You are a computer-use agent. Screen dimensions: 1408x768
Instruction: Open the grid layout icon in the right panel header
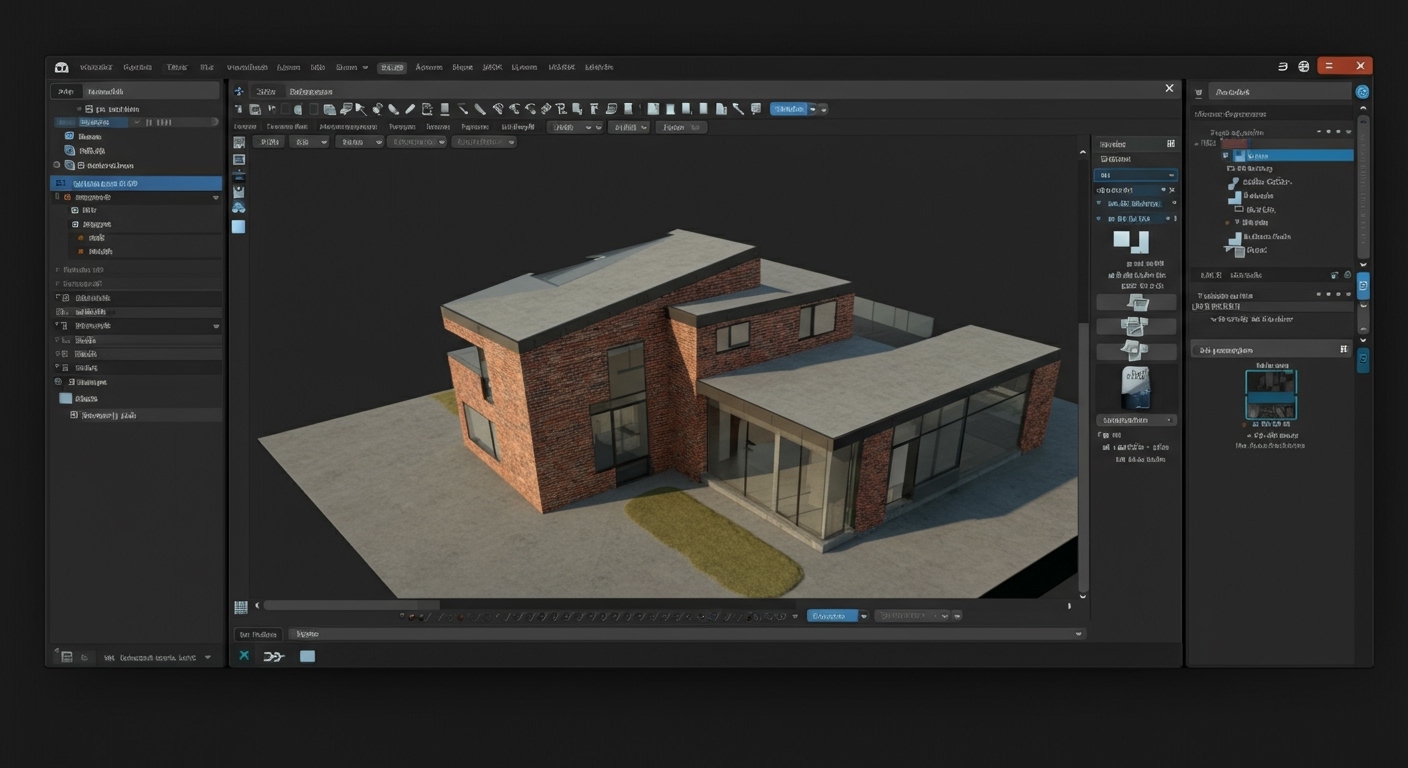tap(1170, 143)
